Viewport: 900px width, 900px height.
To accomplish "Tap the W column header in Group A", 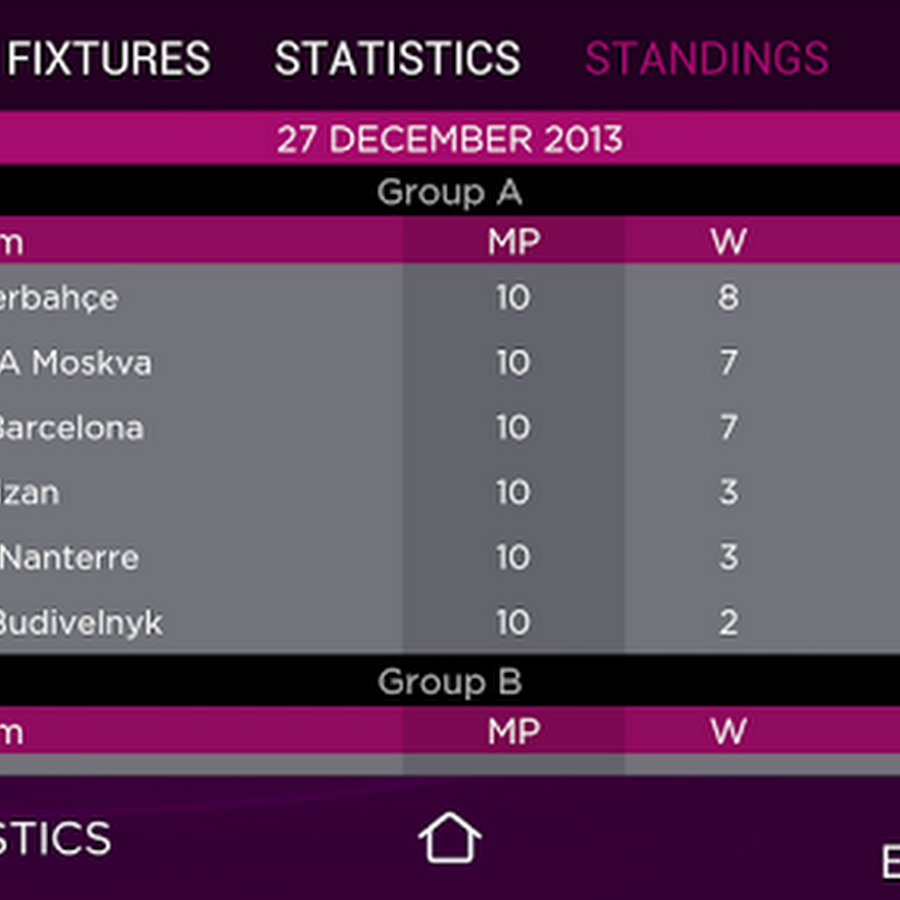I will pyautogui.click(x=728, y=241).
